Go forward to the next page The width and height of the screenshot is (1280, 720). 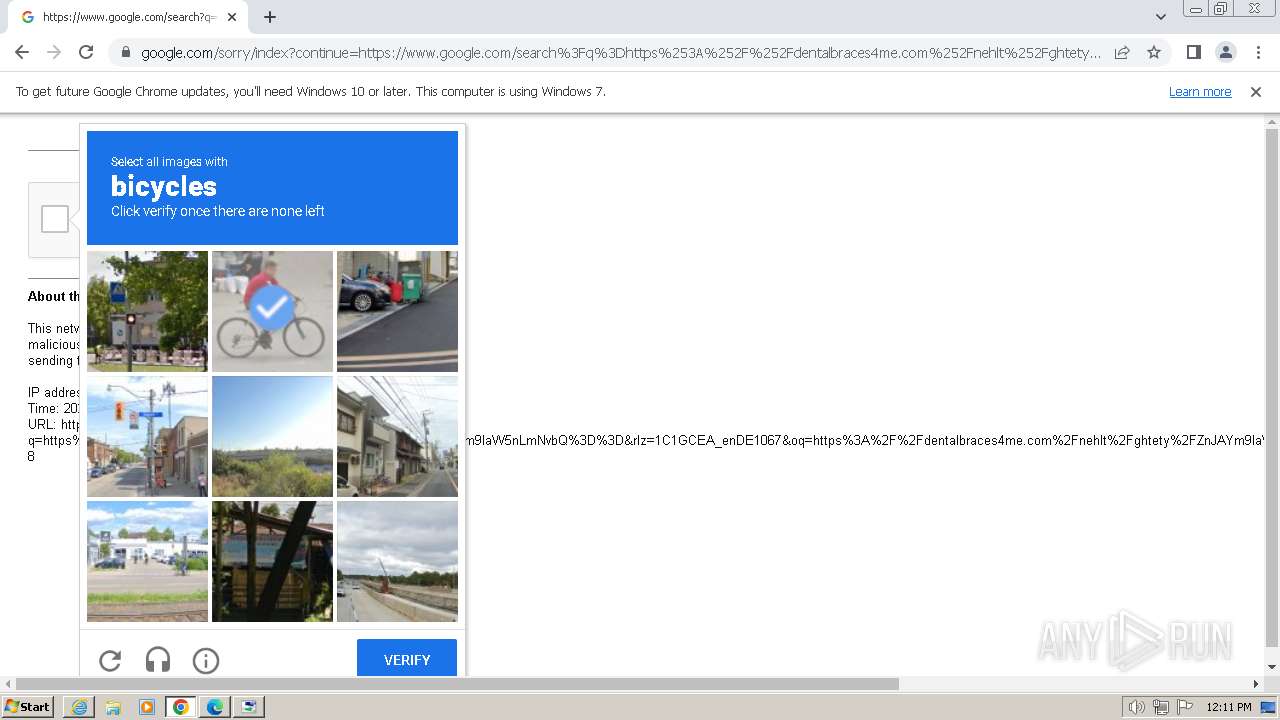[x=54, y=52]
